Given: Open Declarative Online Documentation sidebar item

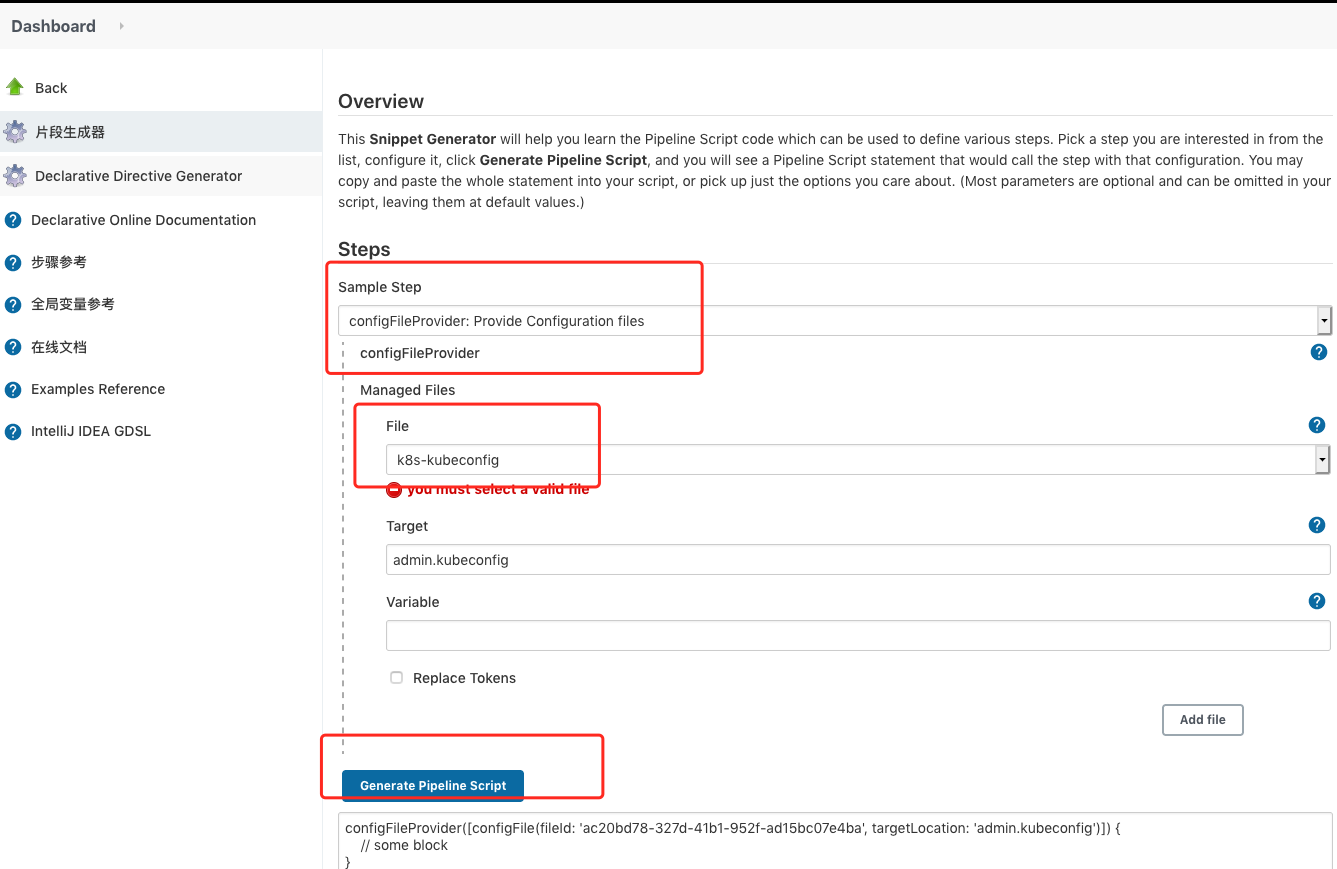Looking at the screenshot, I should pos(143,220).
